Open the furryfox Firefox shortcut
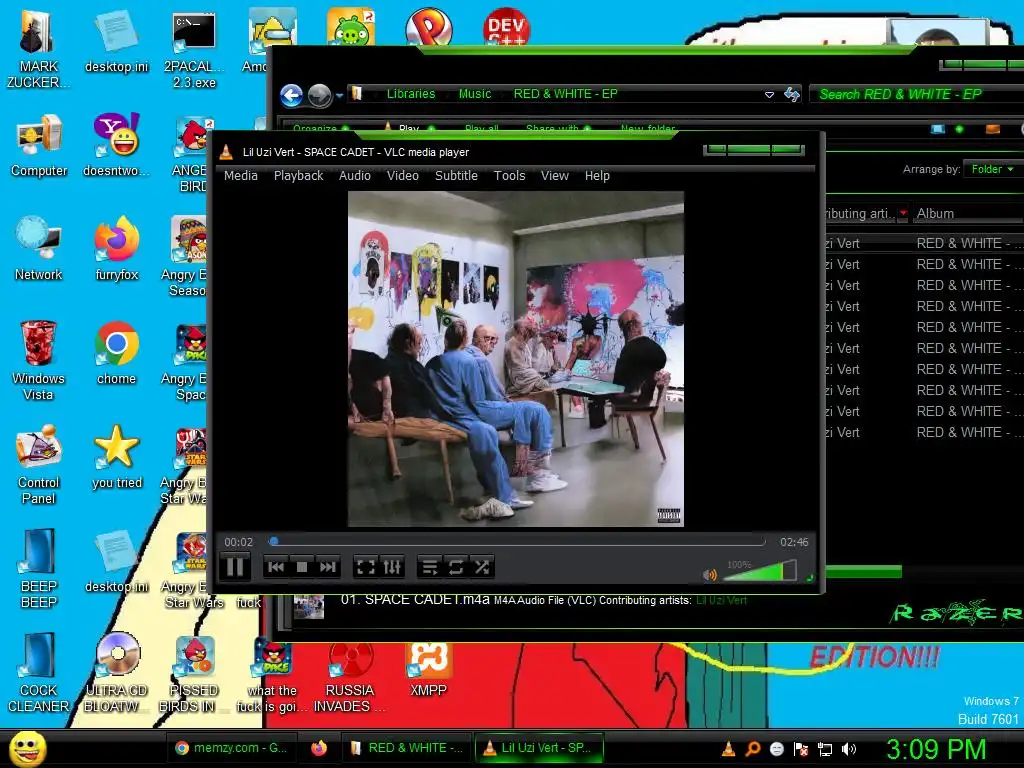Viewport: 1024px width, 768px height. pos(116,249)
